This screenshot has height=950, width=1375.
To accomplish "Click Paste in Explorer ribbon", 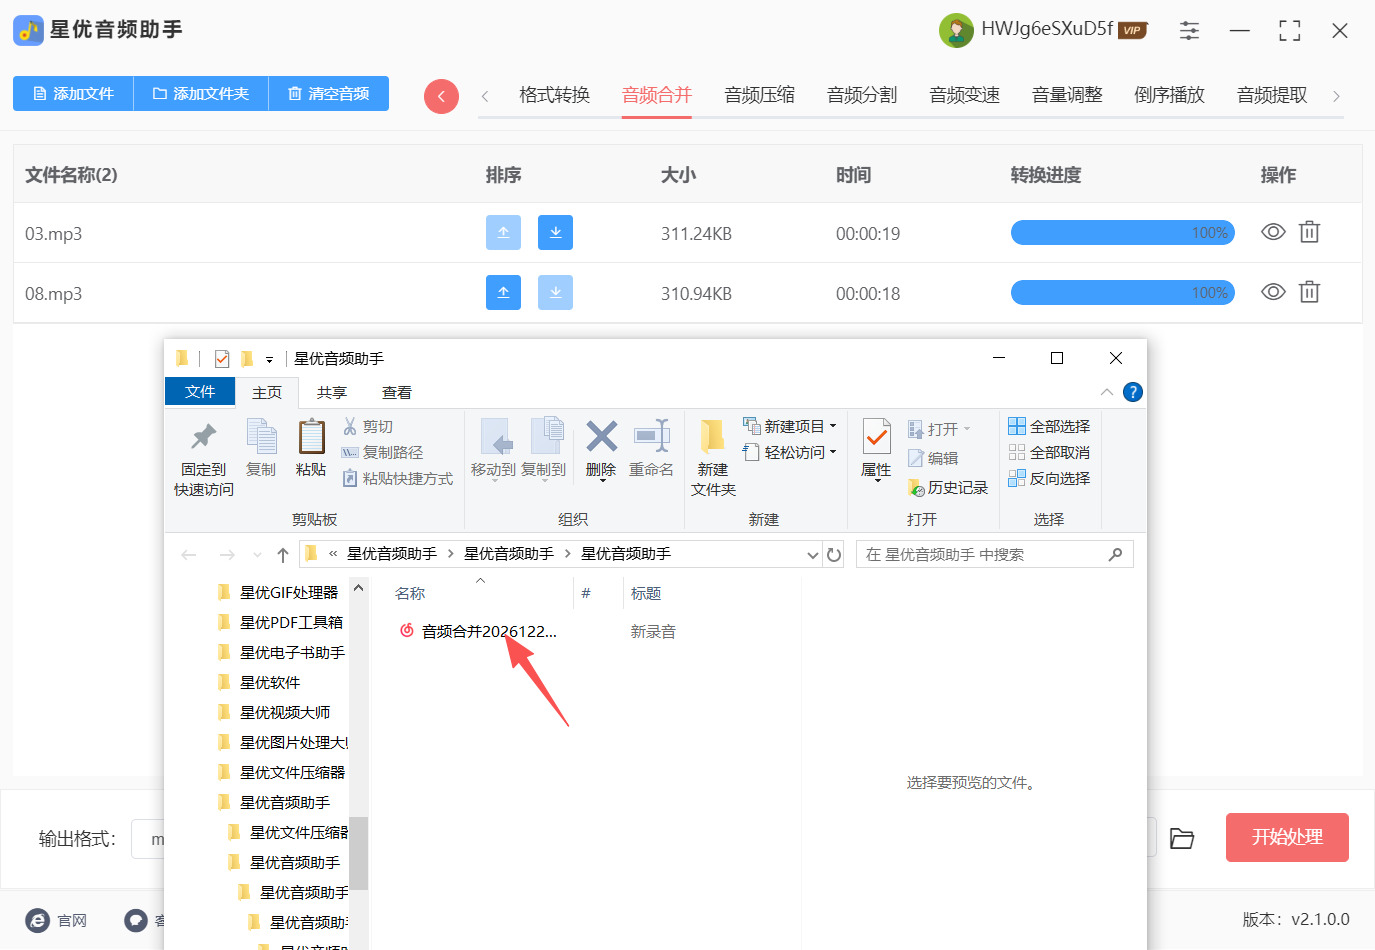I will pos(311,449).
